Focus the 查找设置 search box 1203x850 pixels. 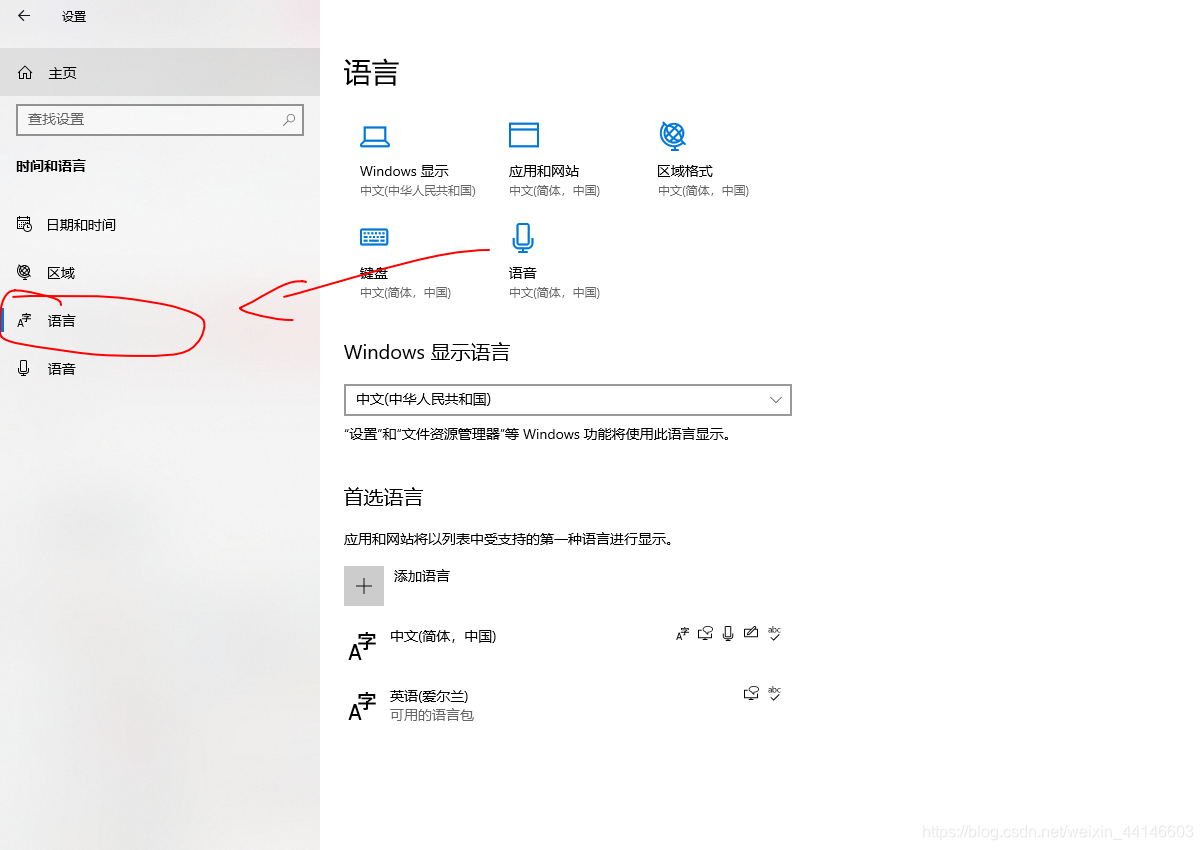(x=160, y=119)
